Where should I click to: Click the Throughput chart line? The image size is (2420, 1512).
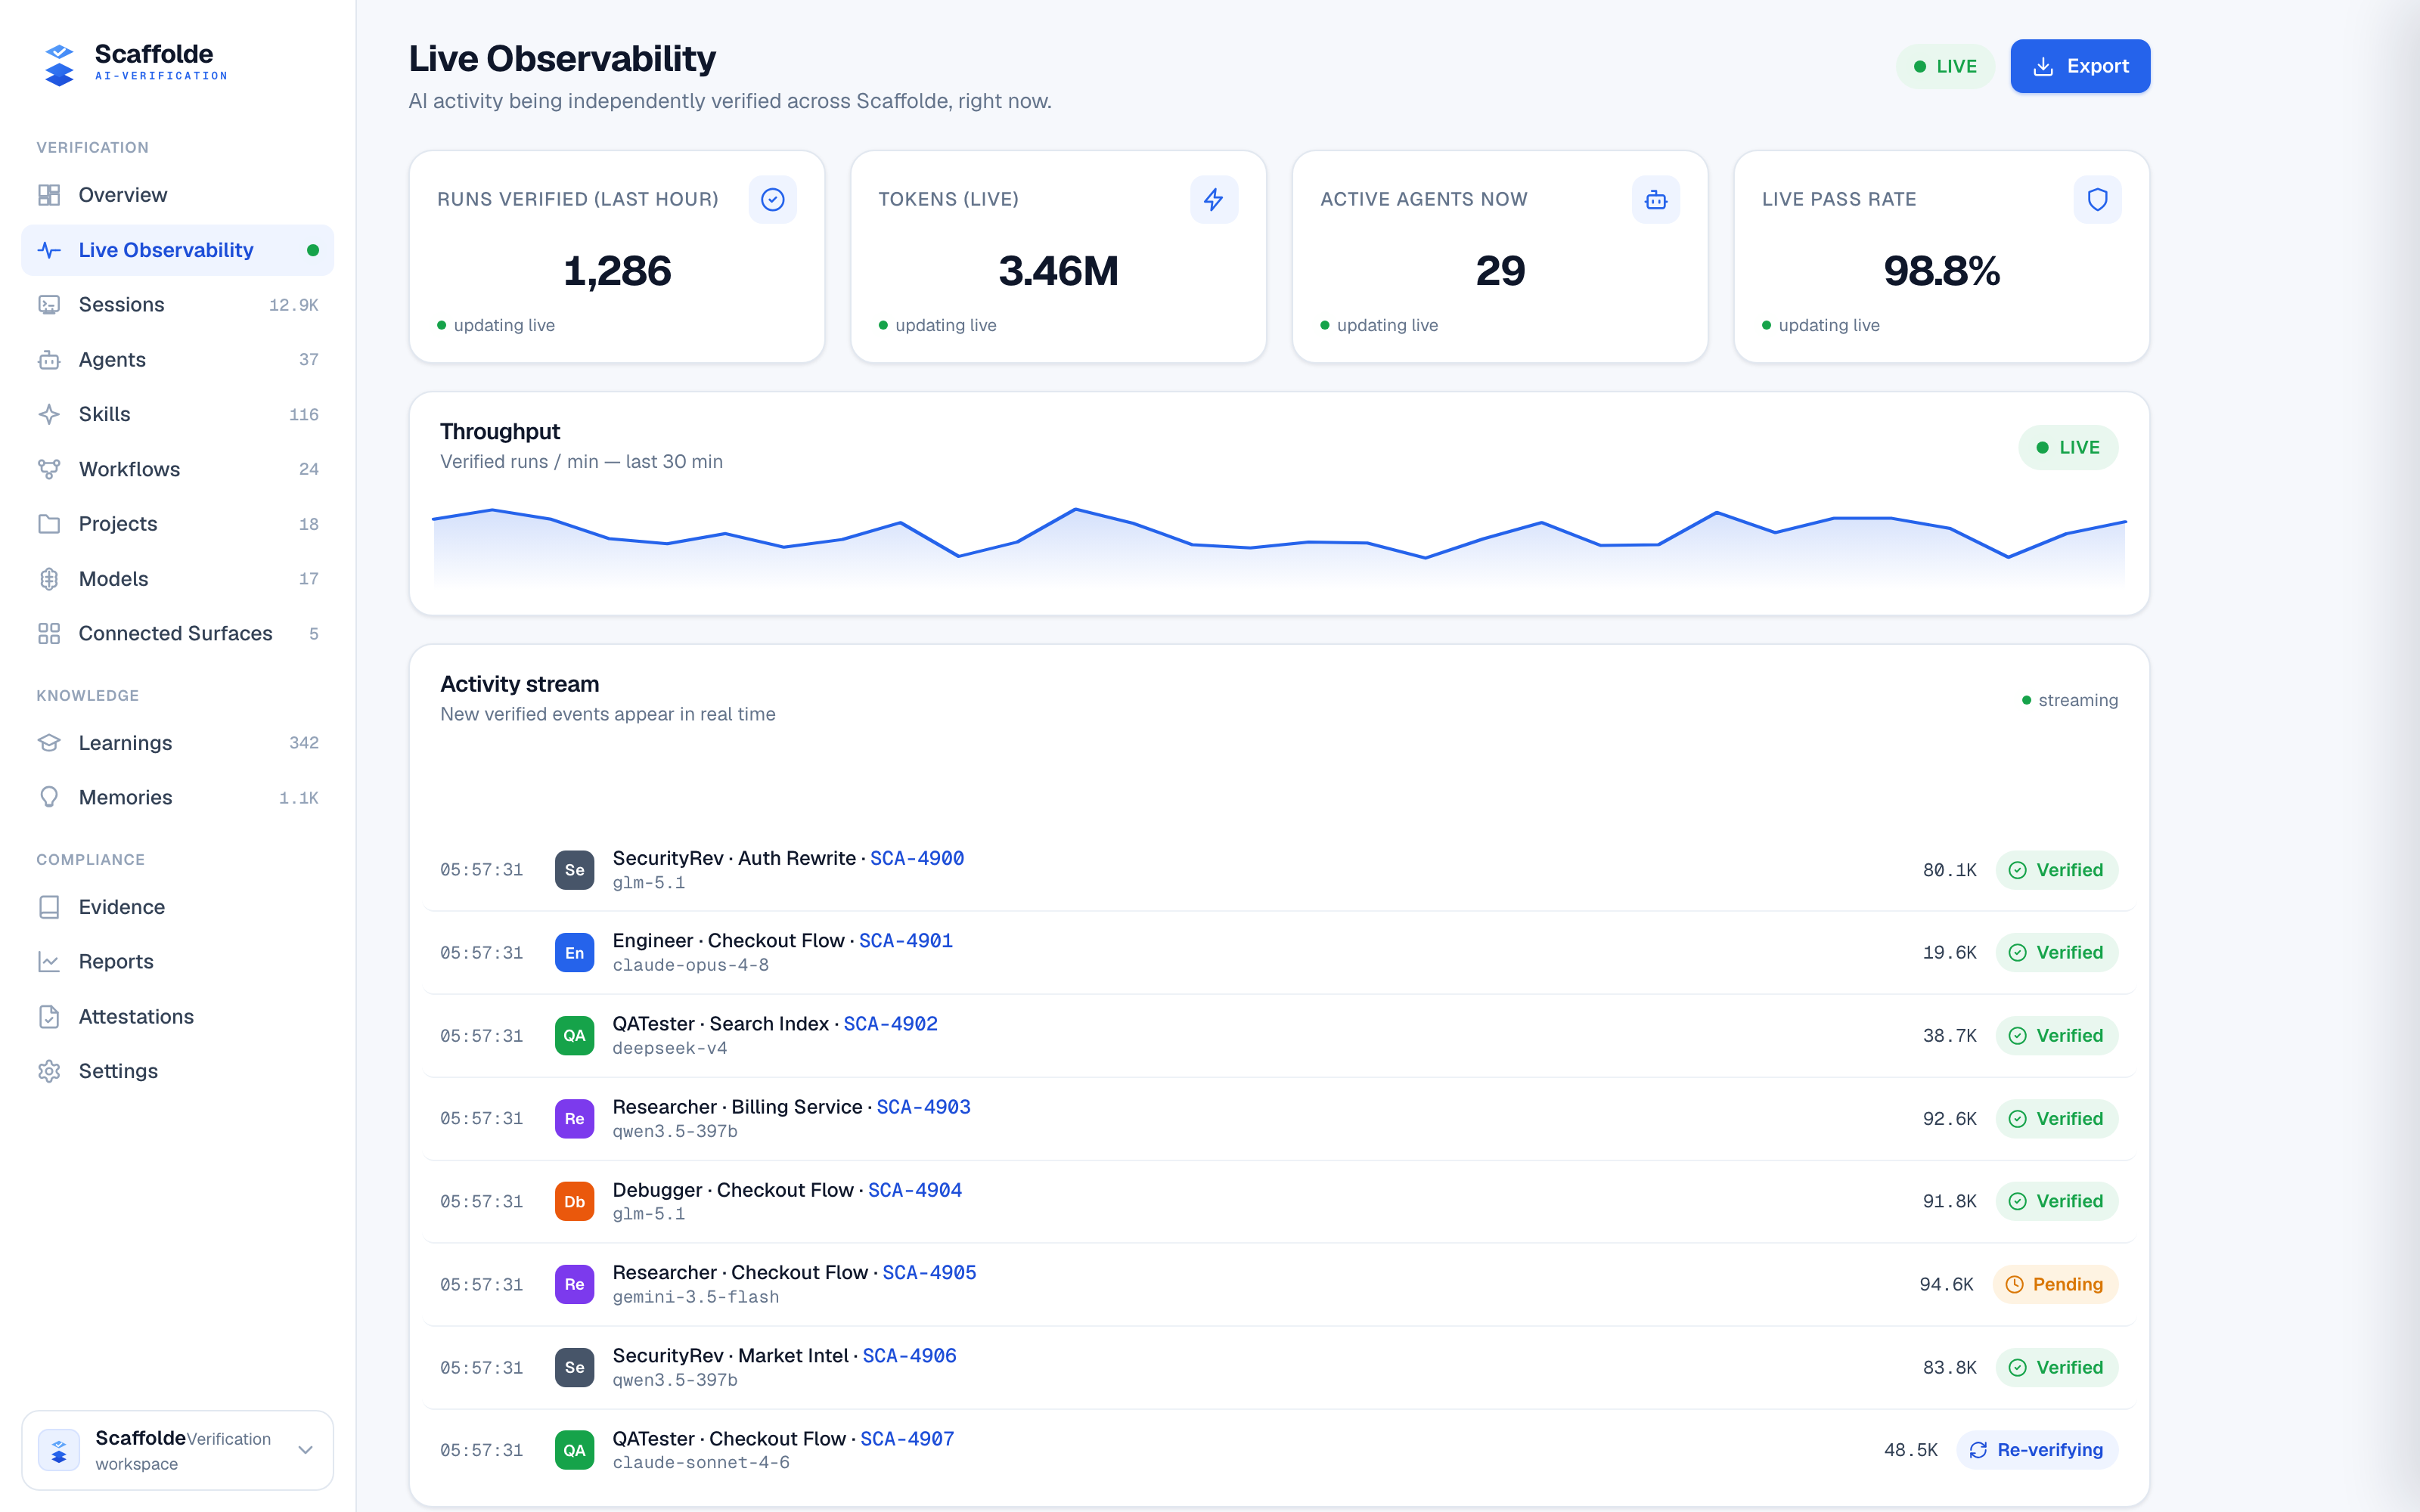(1279, 534)
